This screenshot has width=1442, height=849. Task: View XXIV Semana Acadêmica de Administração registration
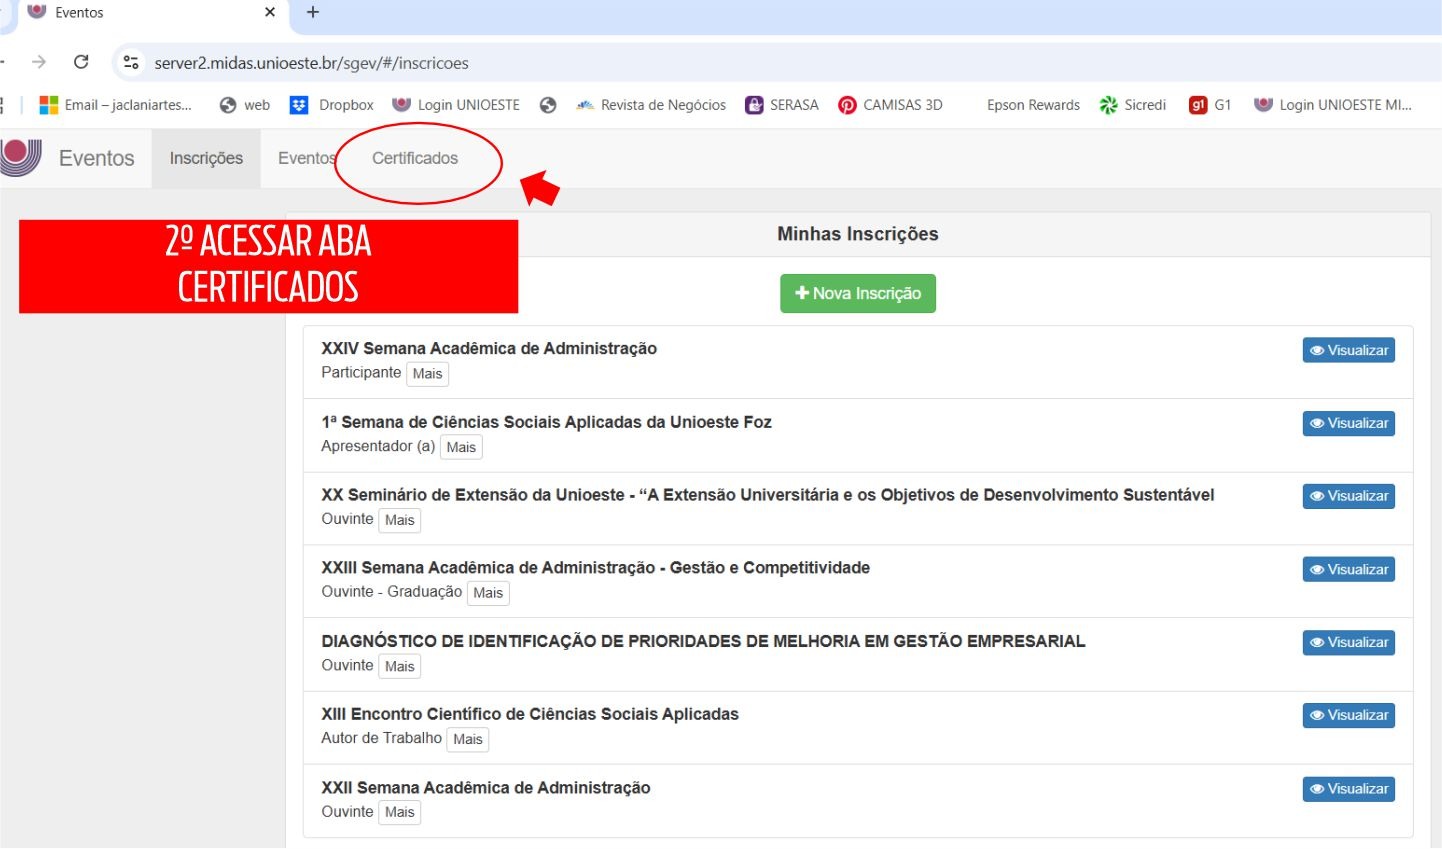tap(1348, 350)
